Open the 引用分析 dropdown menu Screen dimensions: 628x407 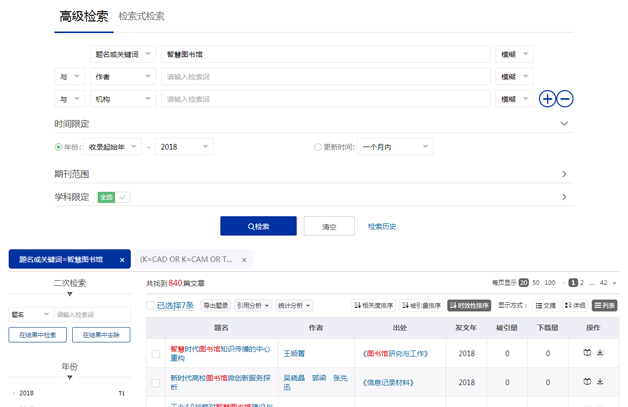pyautogui.click(x=253, y=305)
